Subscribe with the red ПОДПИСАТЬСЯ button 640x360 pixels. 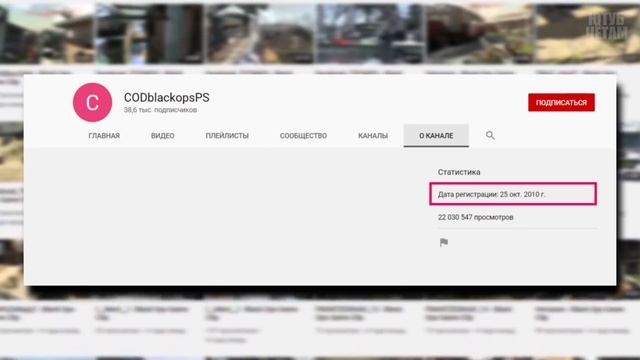561,102
